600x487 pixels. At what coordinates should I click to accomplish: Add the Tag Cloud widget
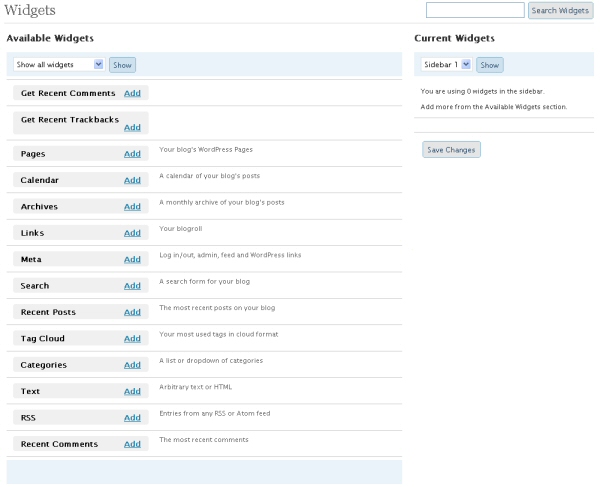tap(132, 339)
